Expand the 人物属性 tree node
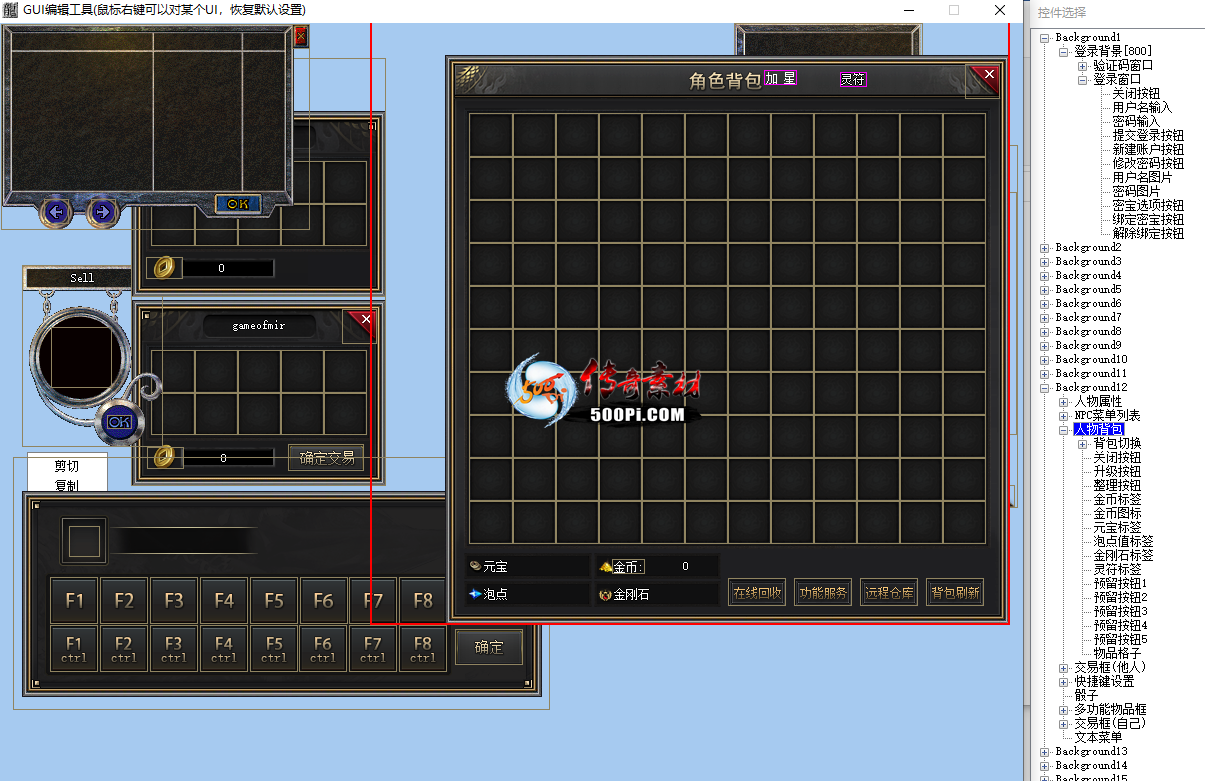The width and height of the screenshot is (1205, 781). pyautogui.click(x=1064, y=402)
